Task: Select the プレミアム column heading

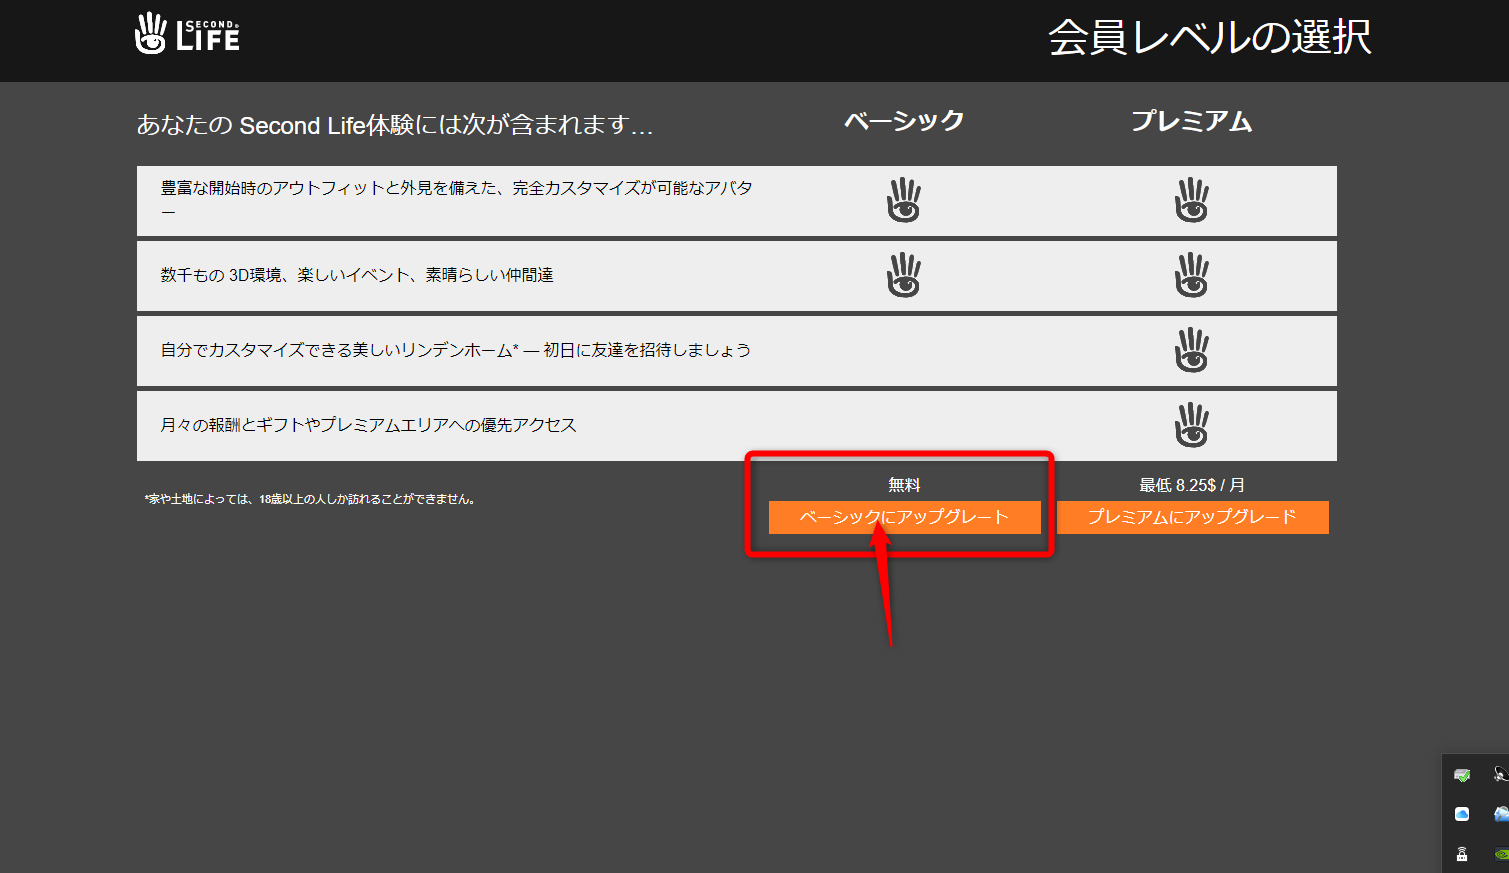Action: coord(1191,121)
